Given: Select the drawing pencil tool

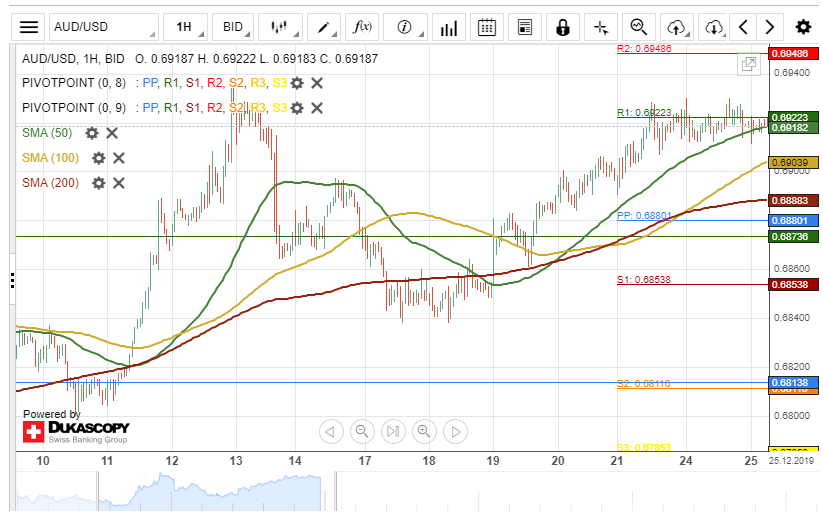Looking at the screenshot, I should (324, 27).
